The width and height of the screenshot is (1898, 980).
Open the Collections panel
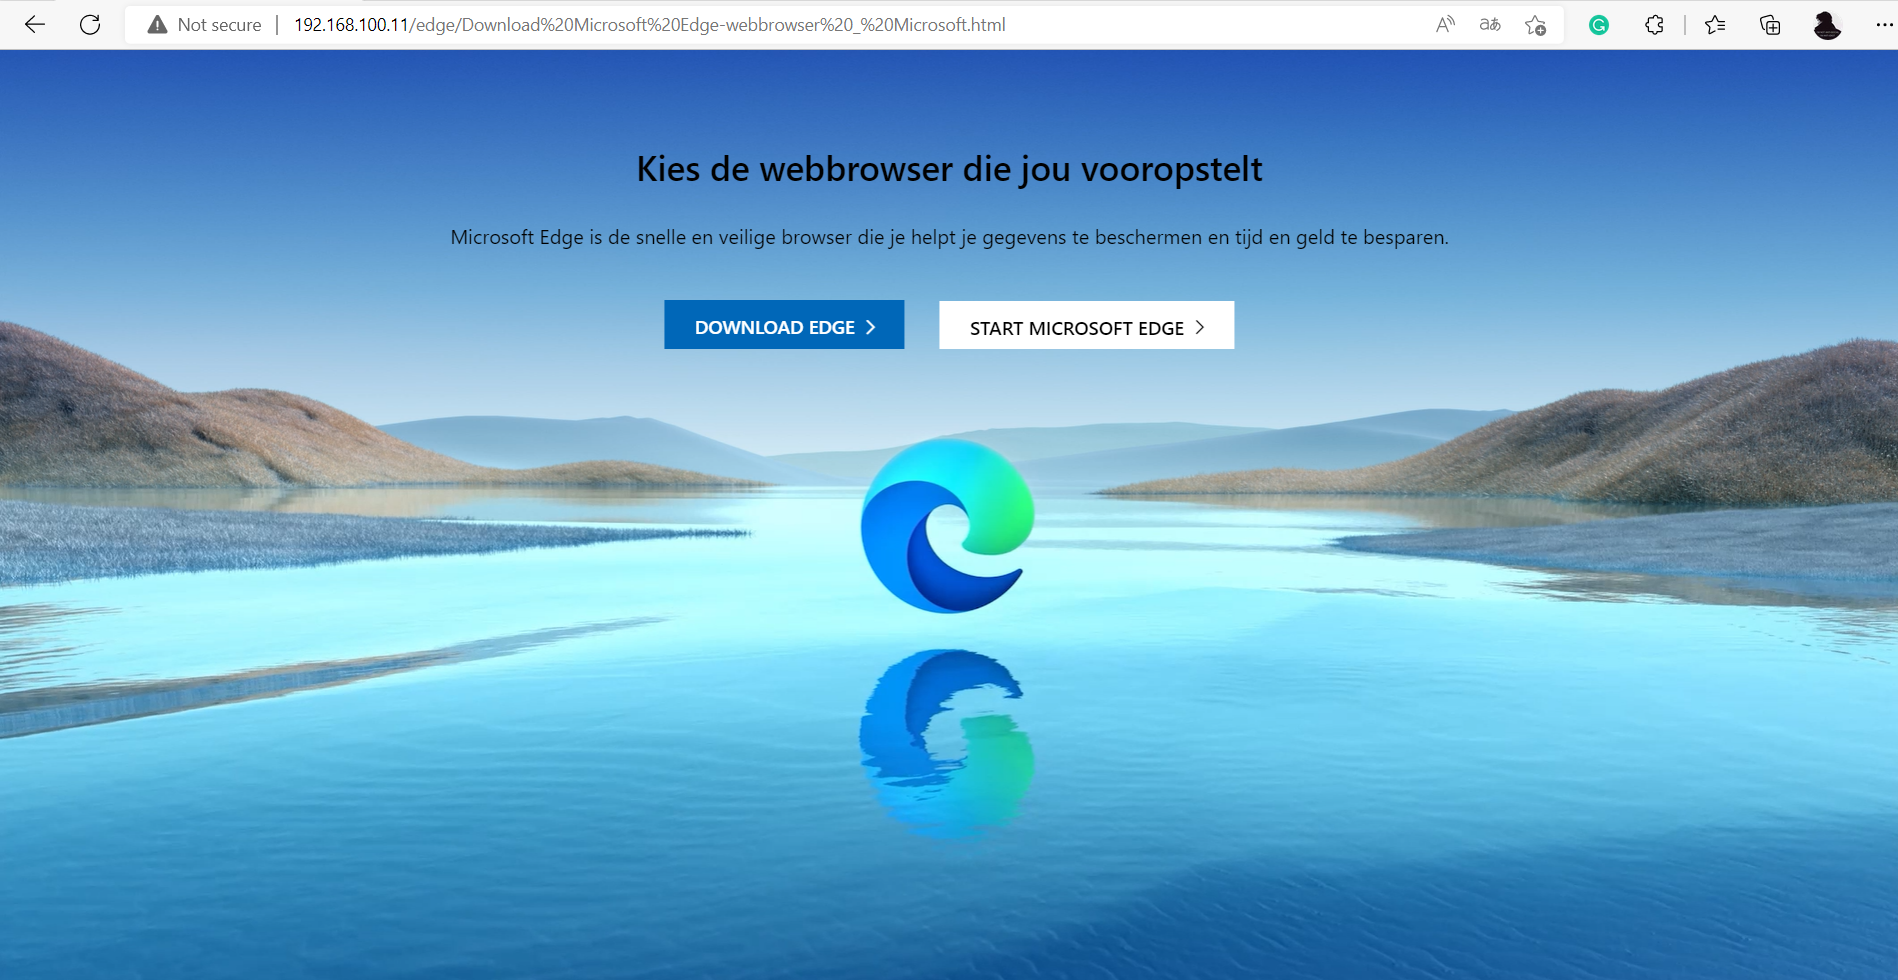coord(1770,25)
